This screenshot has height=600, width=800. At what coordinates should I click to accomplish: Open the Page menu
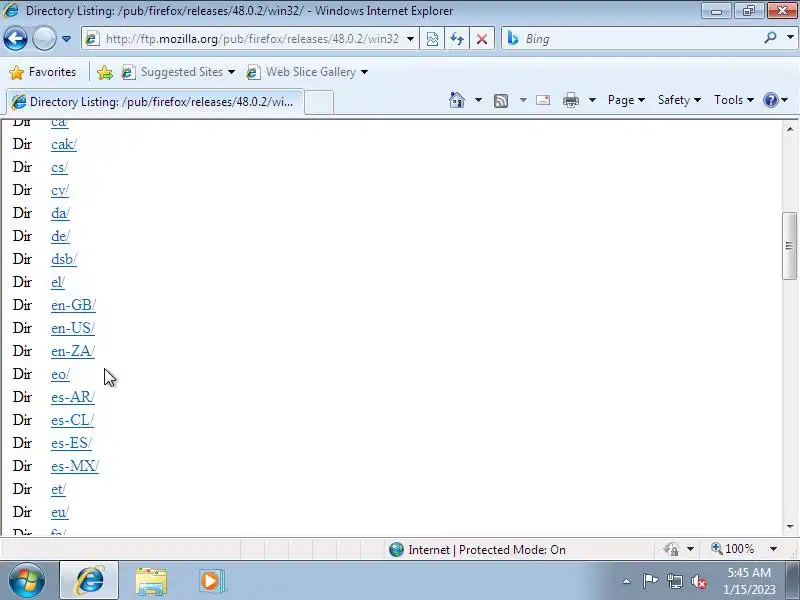[626, 100]
